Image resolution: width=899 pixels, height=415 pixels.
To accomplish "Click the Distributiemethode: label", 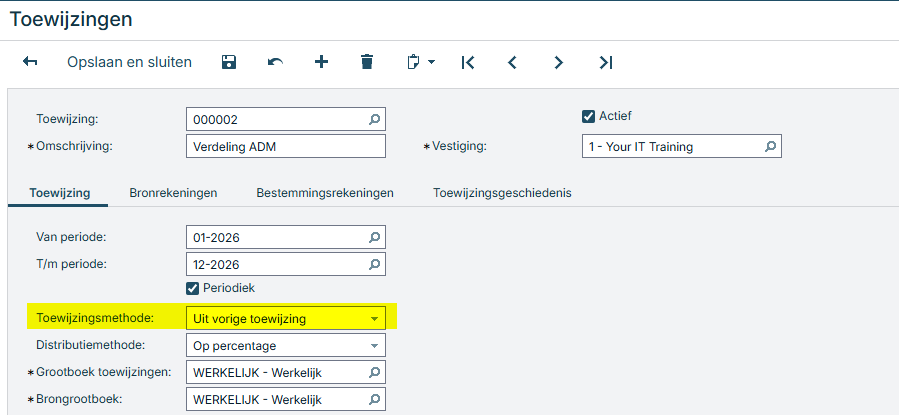I will (91, 345).
